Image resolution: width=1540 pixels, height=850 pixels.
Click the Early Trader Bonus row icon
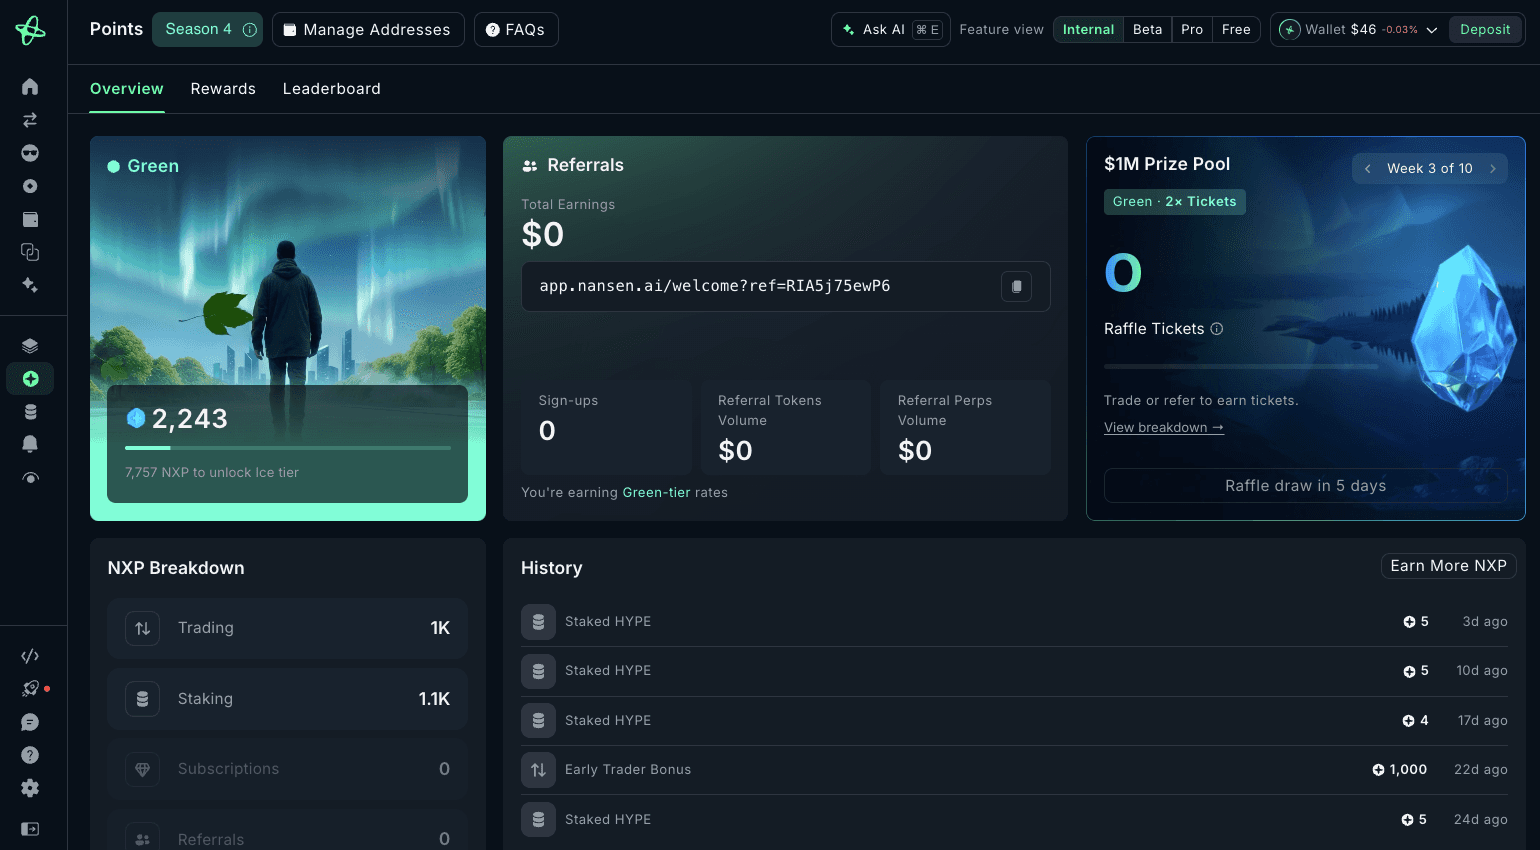538,770
